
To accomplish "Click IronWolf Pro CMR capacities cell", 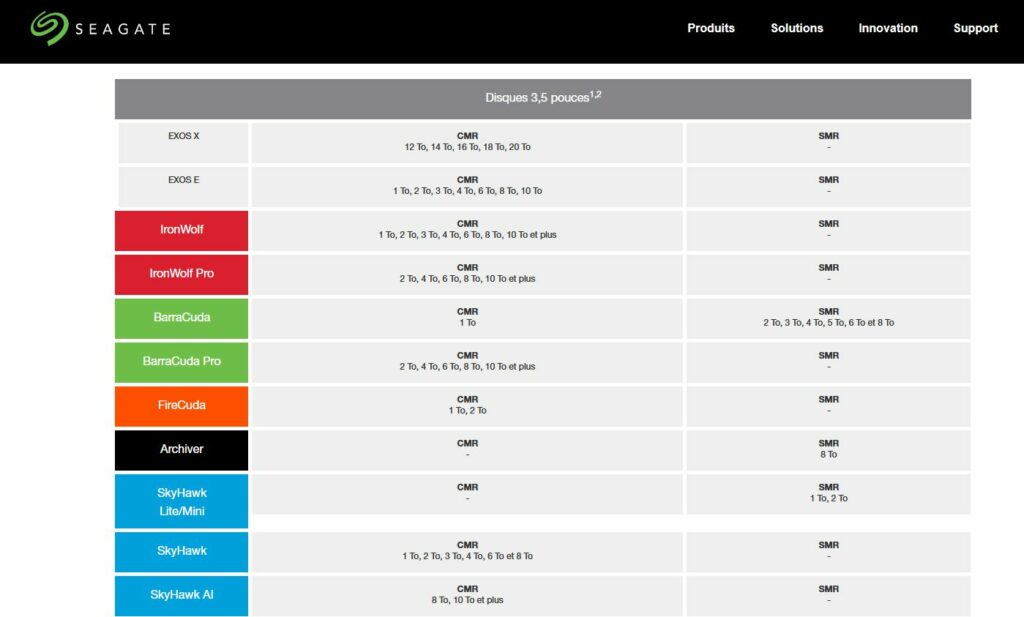I will [468, 274].
